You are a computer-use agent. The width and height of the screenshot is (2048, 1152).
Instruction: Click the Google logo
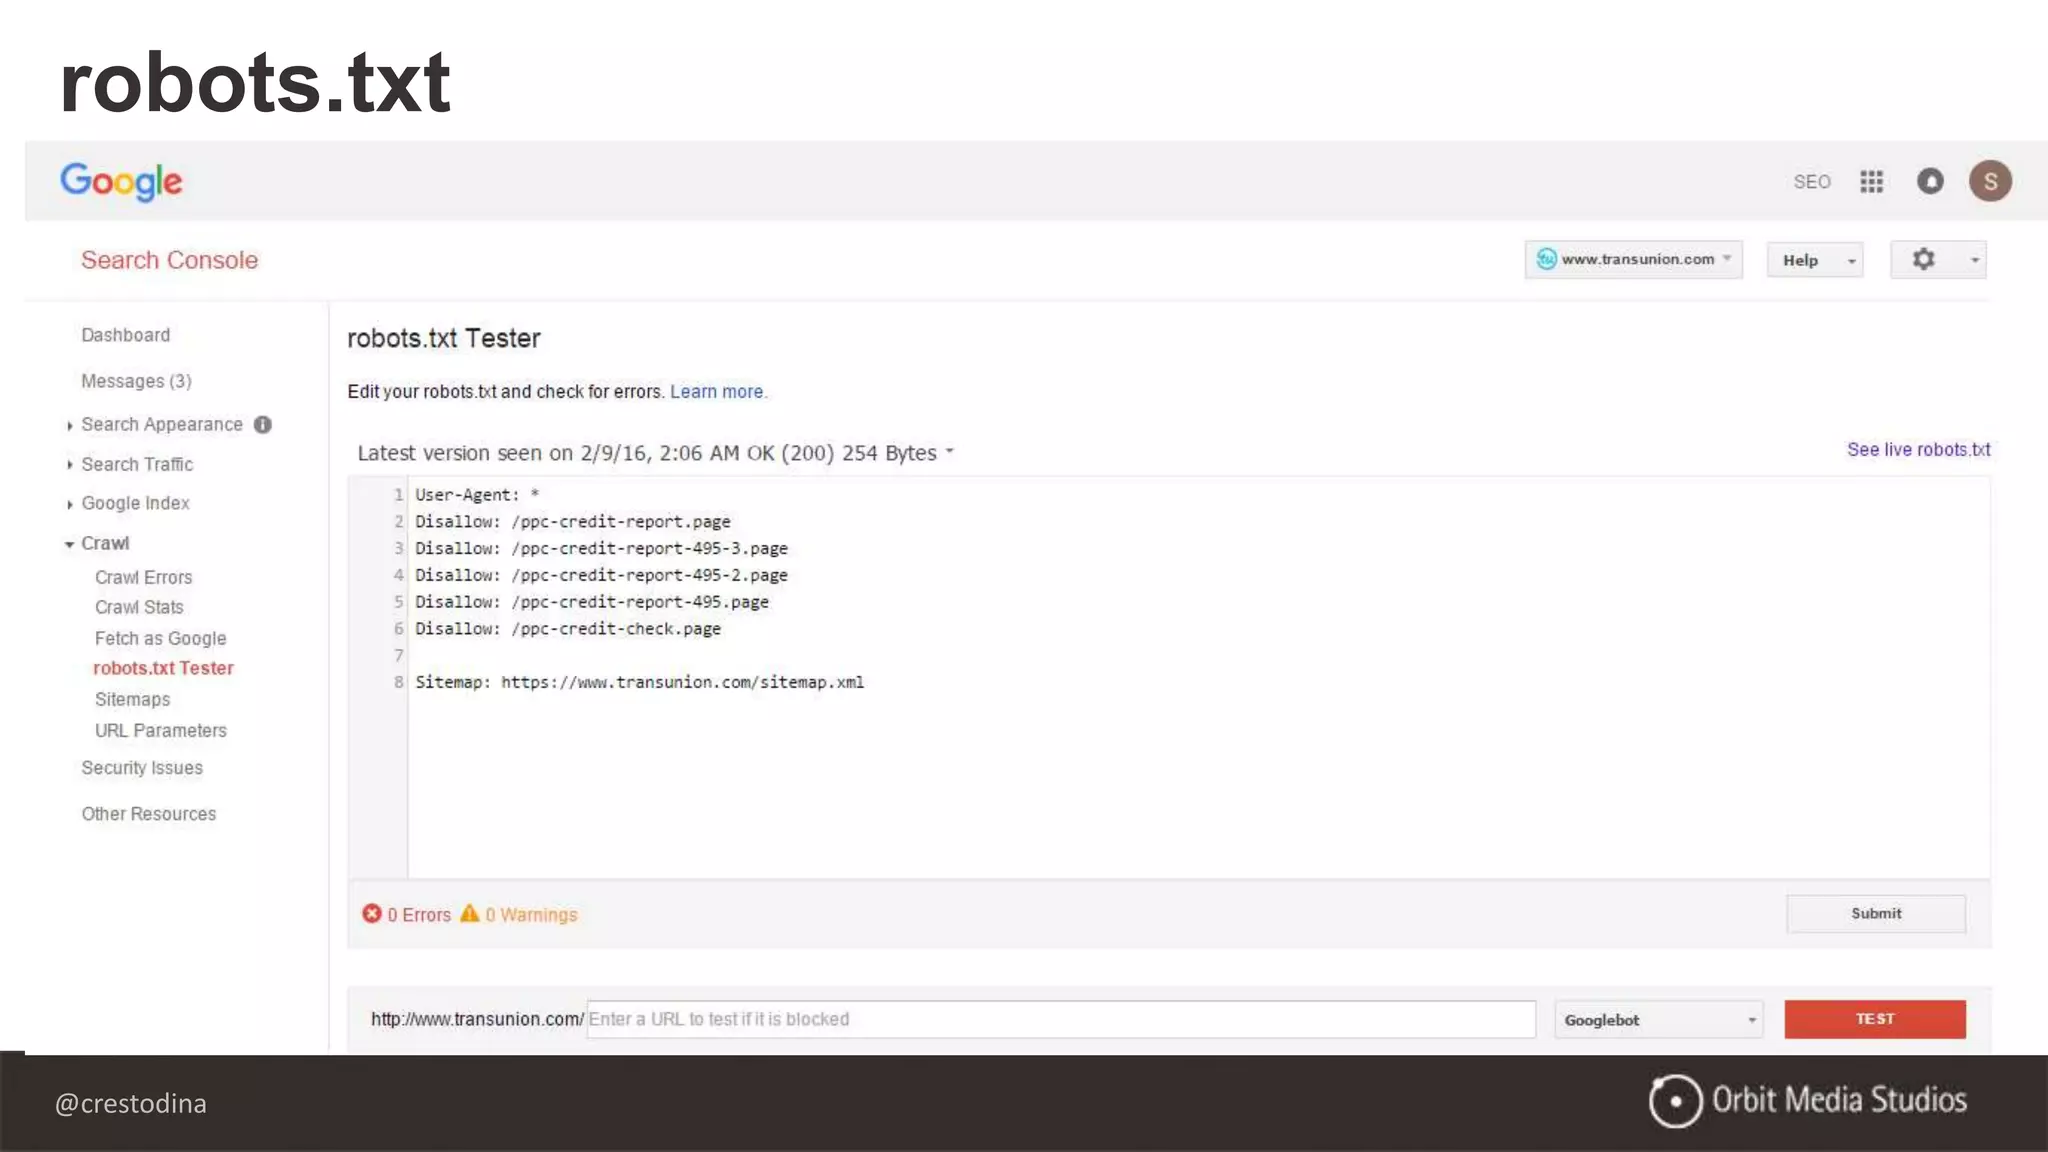pyautogui.click(x=121, y=181)
